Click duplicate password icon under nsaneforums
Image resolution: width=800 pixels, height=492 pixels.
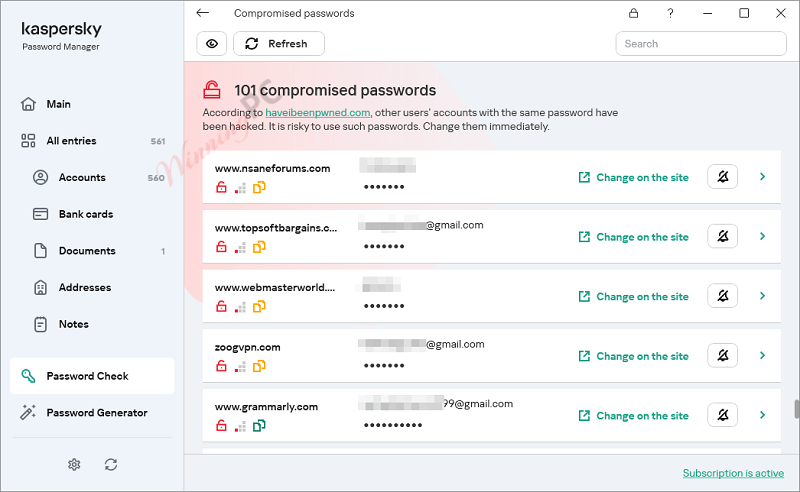coord(259,187)
